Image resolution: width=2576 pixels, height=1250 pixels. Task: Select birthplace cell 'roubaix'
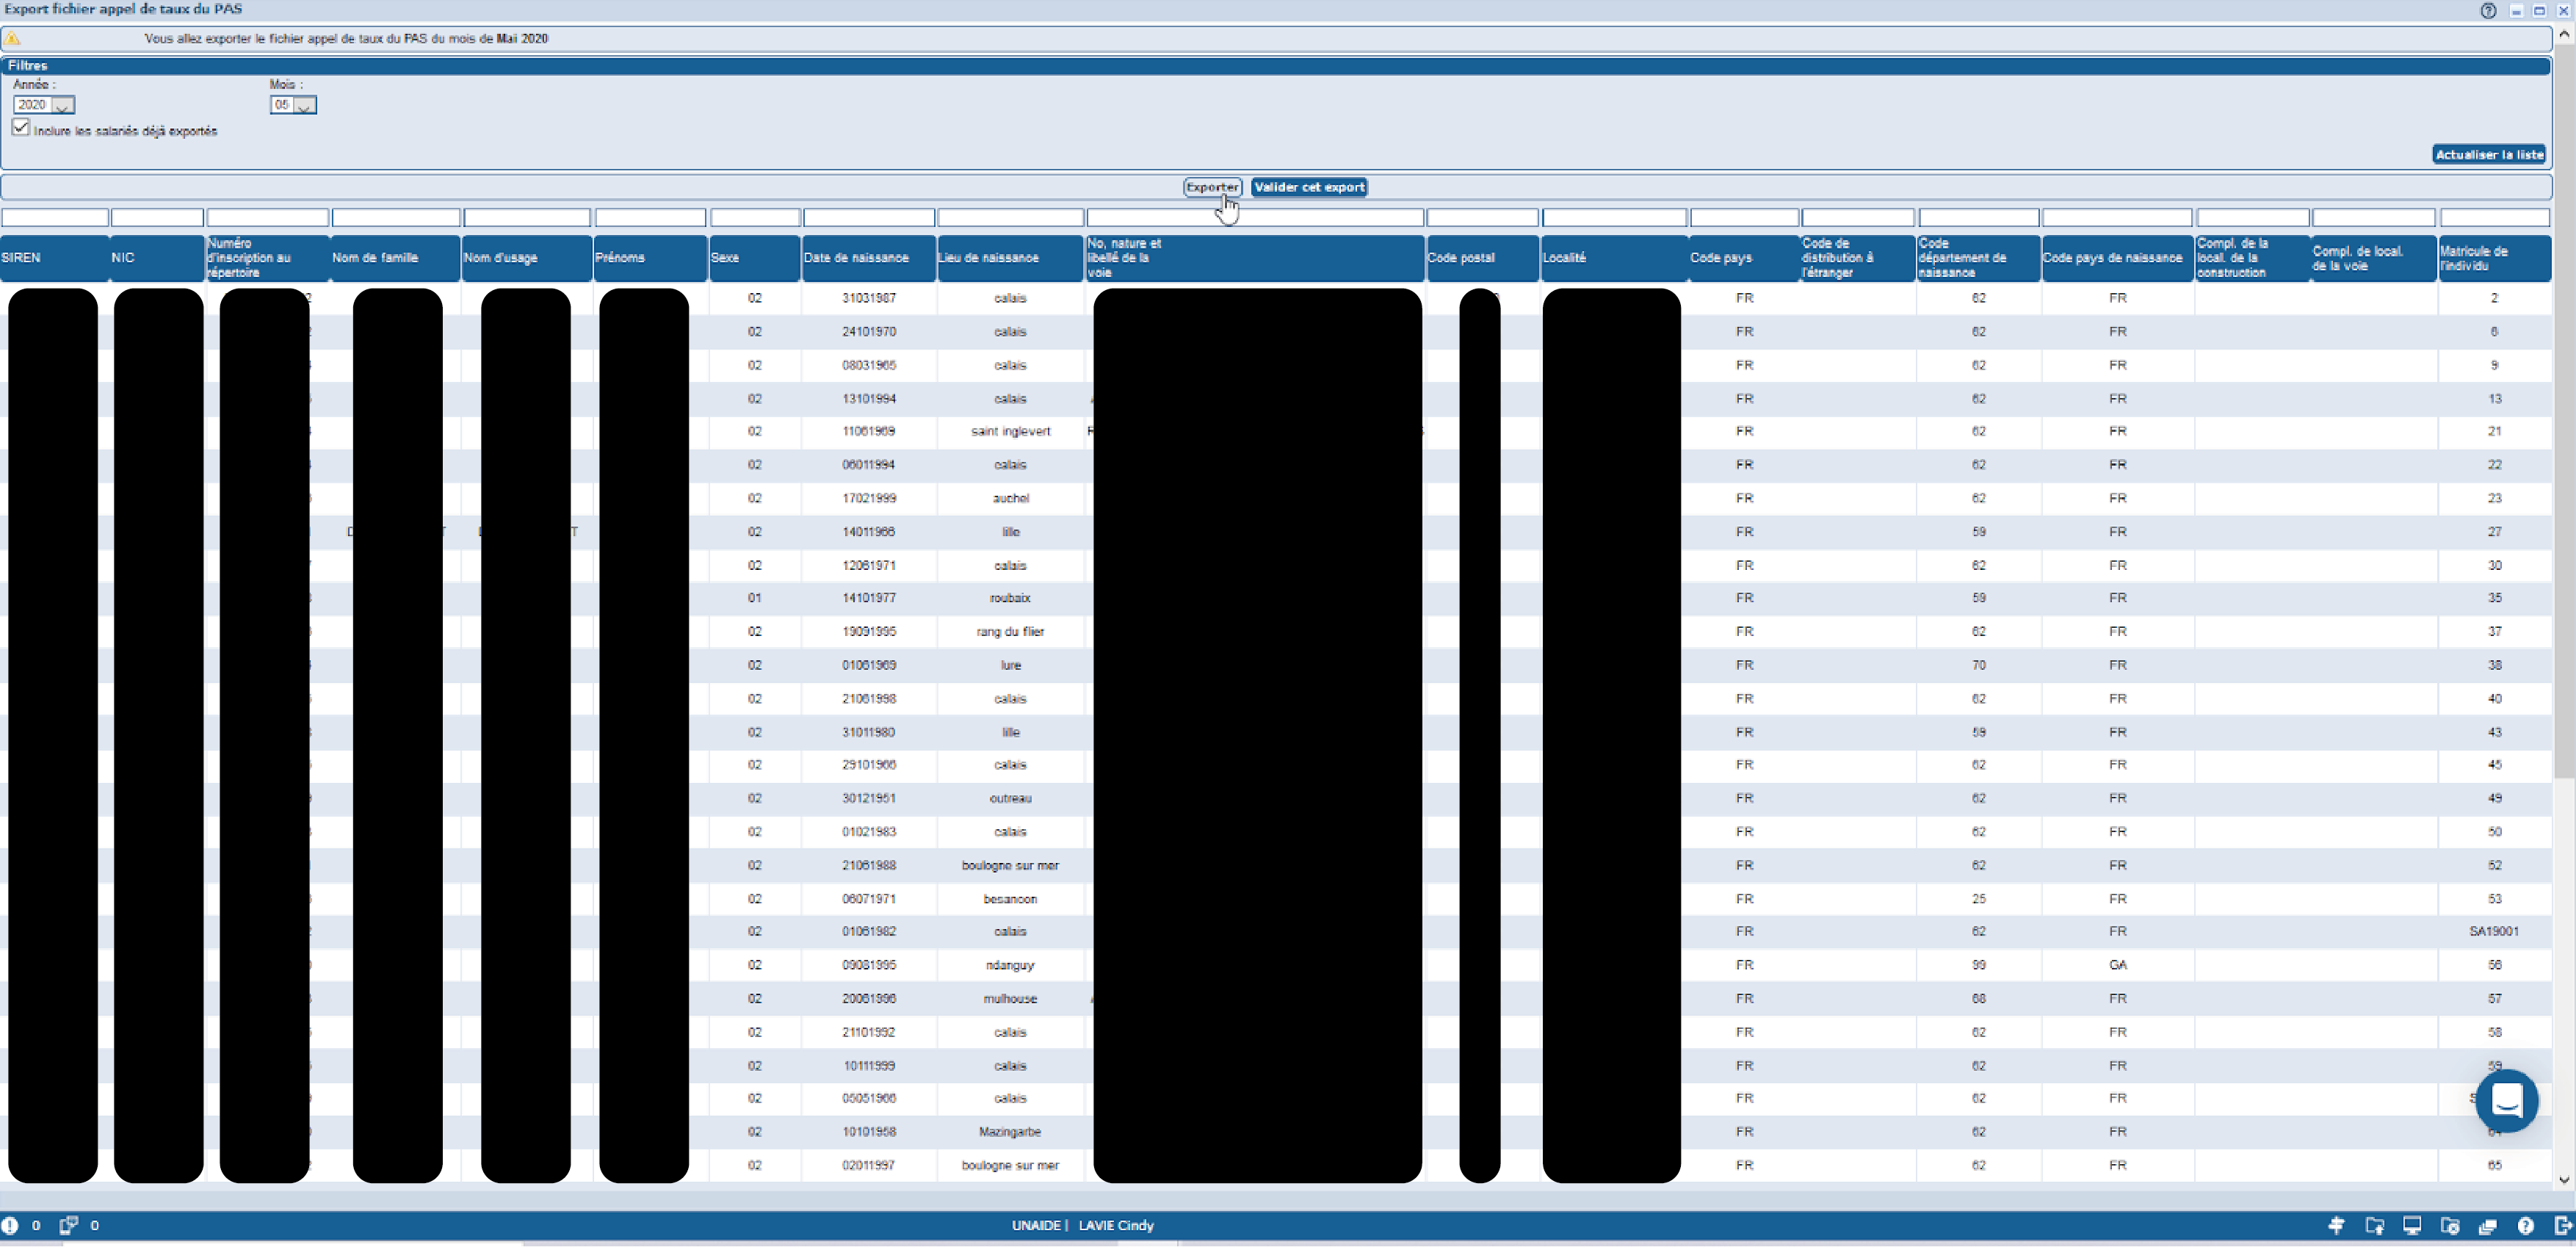(x=1011, y=599)
